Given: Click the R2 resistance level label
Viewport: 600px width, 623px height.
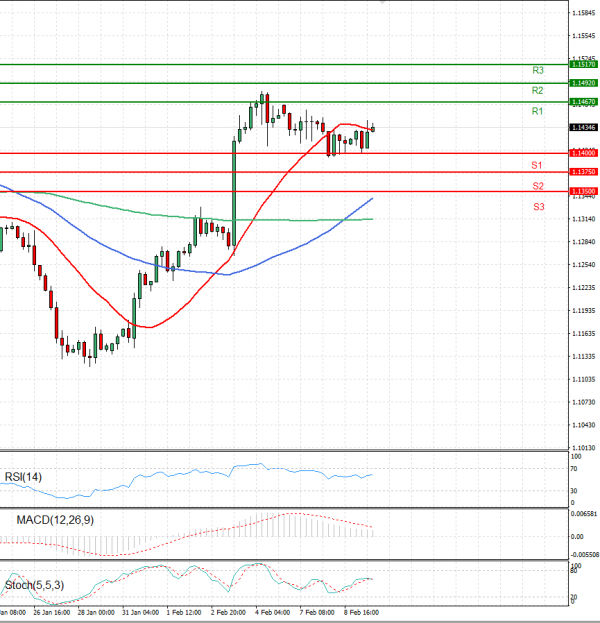Looking at the screenshot, I should (x=538, y=91).
